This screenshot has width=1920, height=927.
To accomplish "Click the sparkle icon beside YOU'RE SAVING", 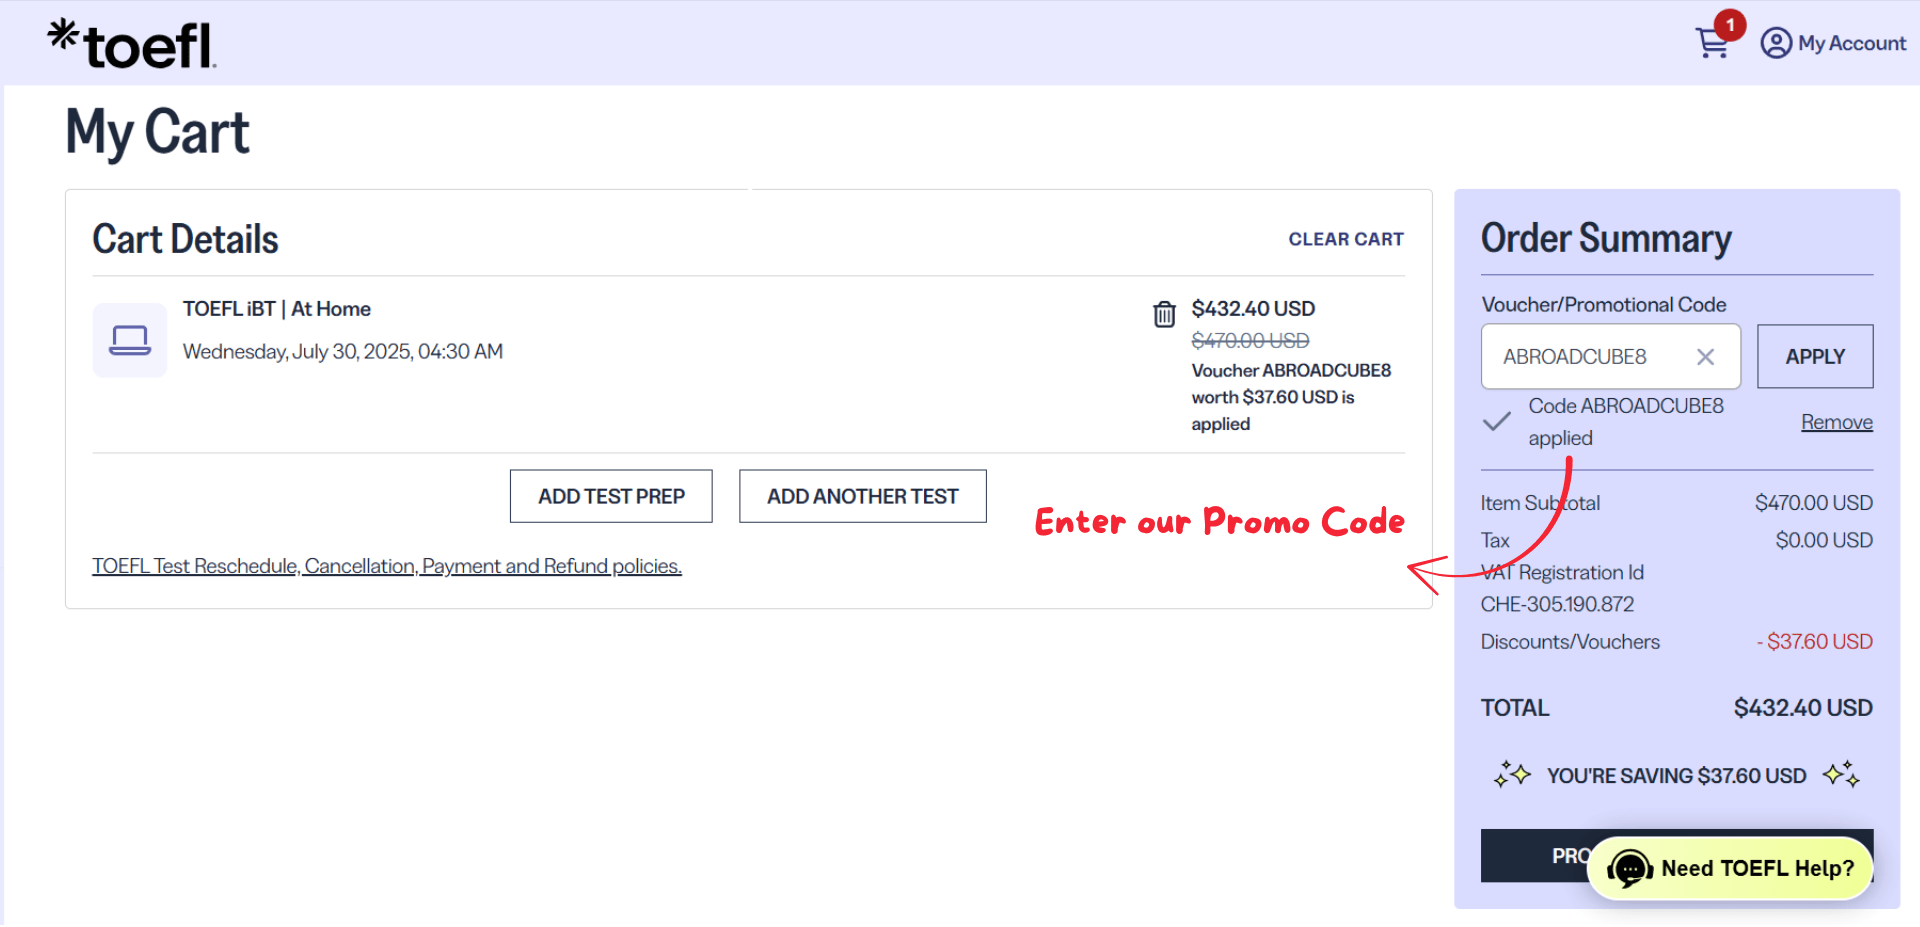I will point(1512,775).
